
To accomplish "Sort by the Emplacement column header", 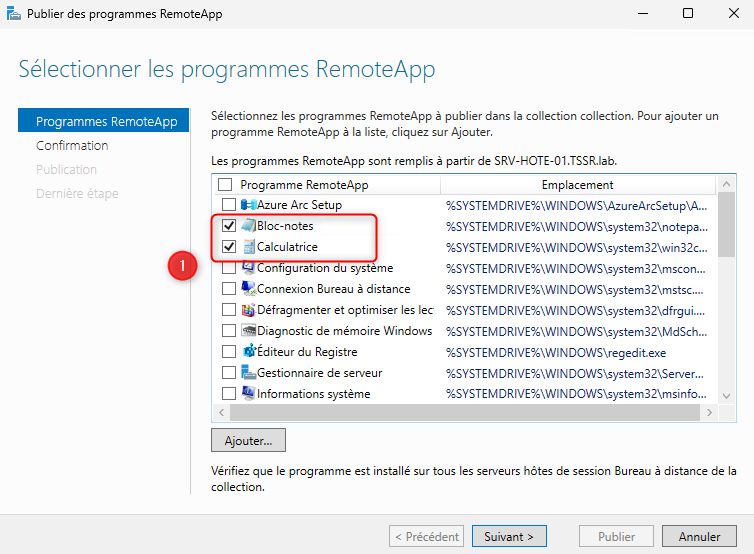I will (578, 185).
